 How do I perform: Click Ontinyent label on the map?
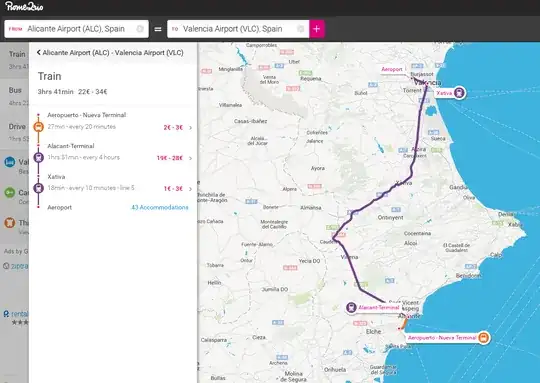[x=390, y=218]
